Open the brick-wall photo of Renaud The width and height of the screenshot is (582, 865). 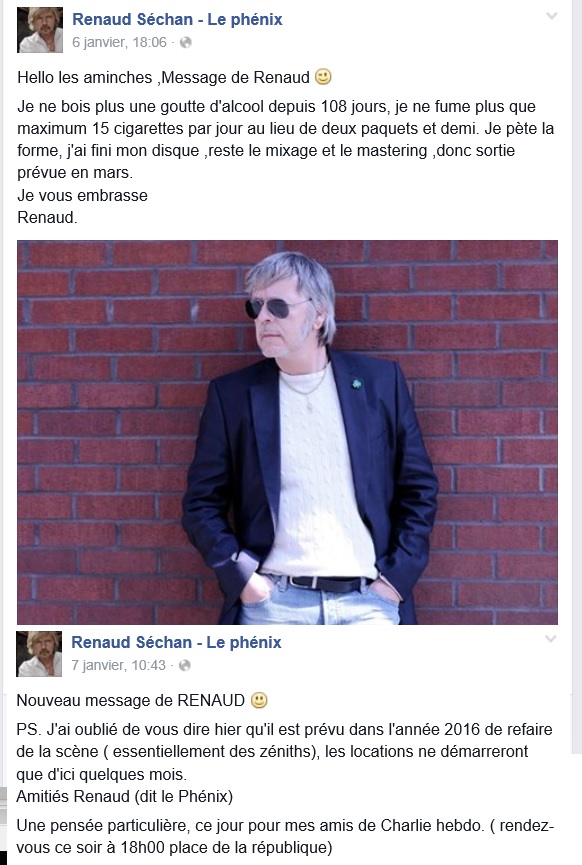click(x=287, y=432)
